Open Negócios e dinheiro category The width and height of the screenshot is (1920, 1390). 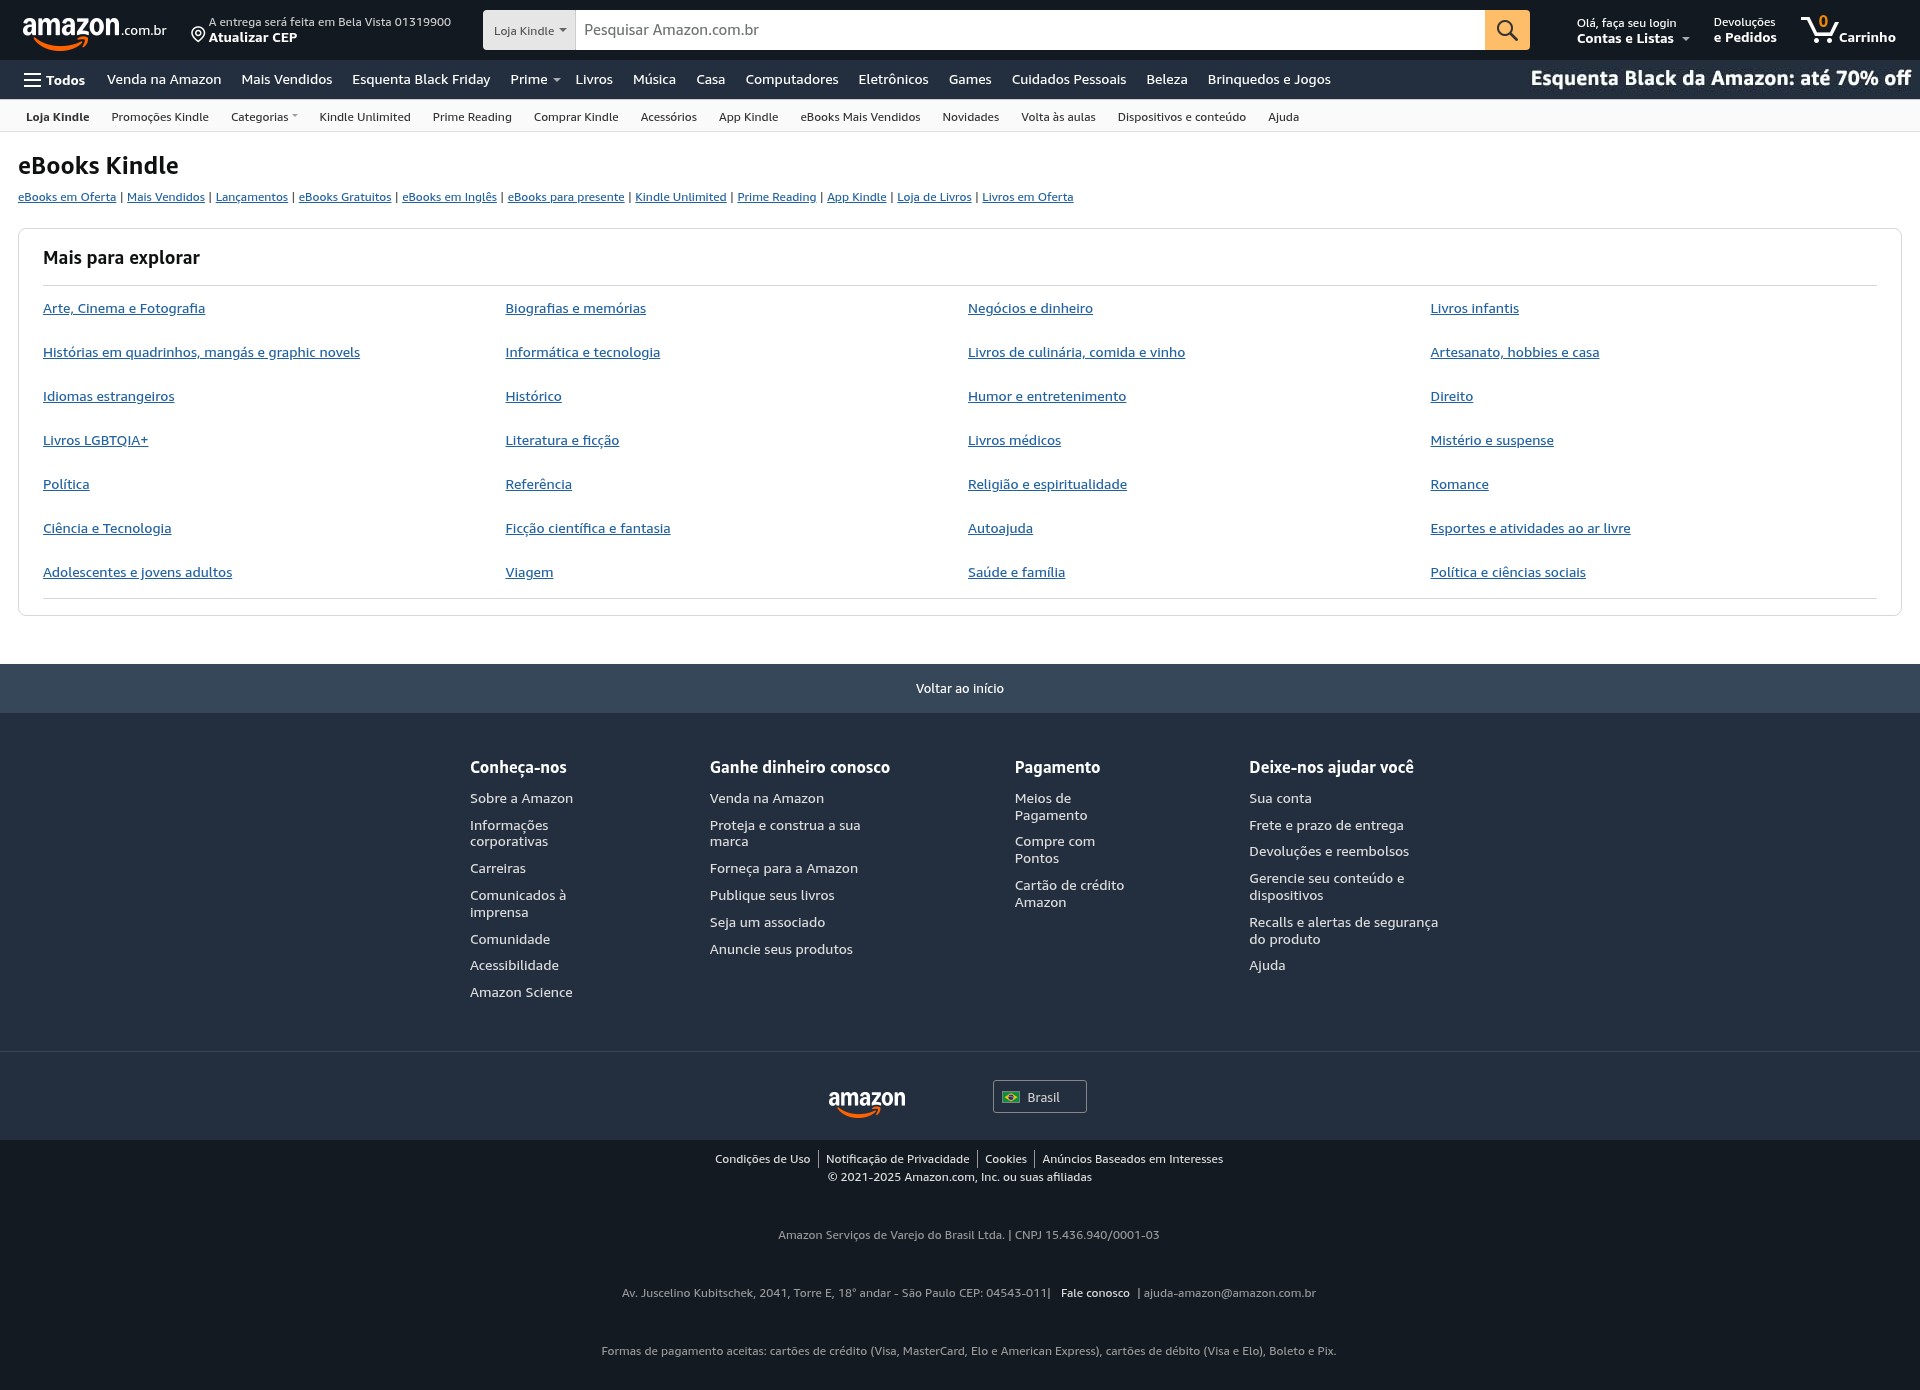(1030, 309)
